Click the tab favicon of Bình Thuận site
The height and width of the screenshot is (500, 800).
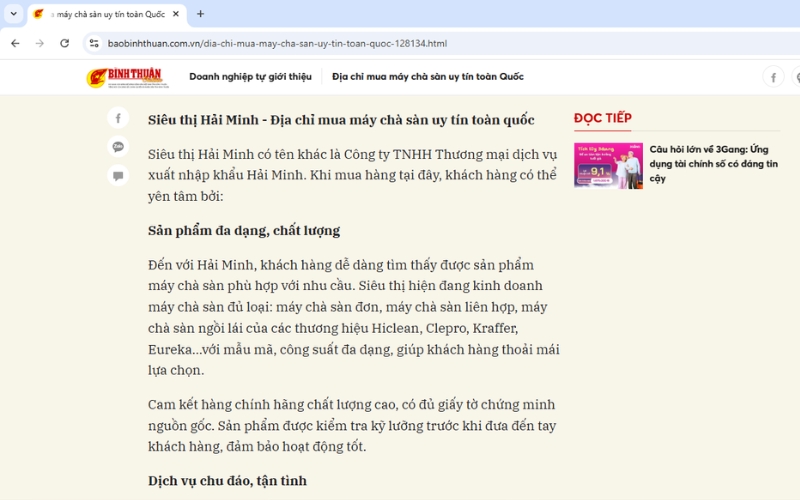(x=38, y=14)
